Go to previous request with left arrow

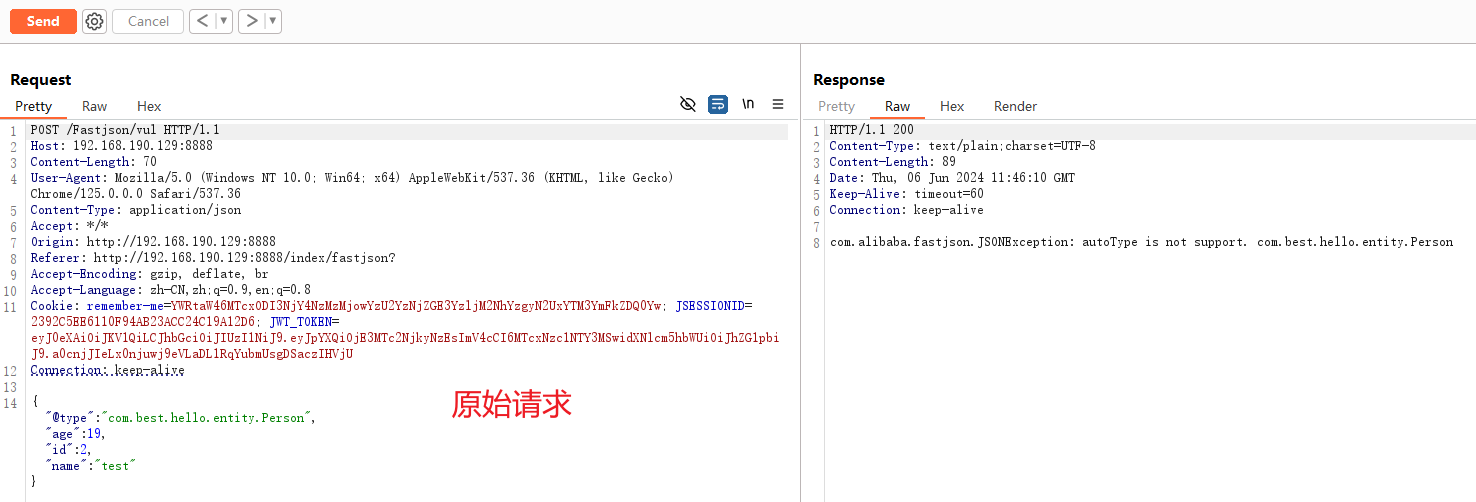pos(203,21)
